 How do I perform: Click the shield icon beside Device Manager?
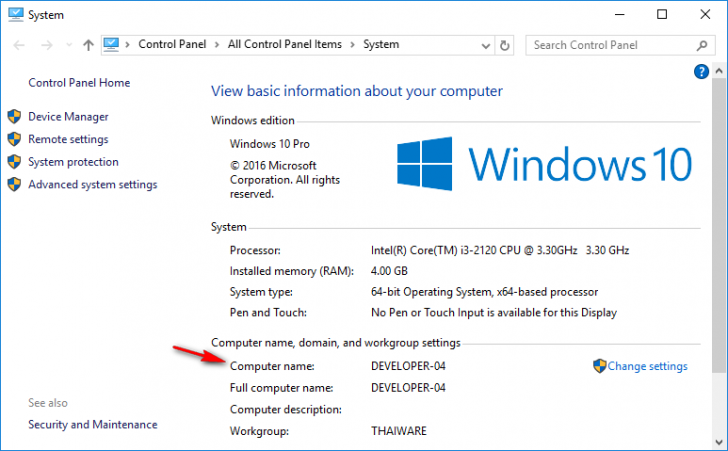14,117
